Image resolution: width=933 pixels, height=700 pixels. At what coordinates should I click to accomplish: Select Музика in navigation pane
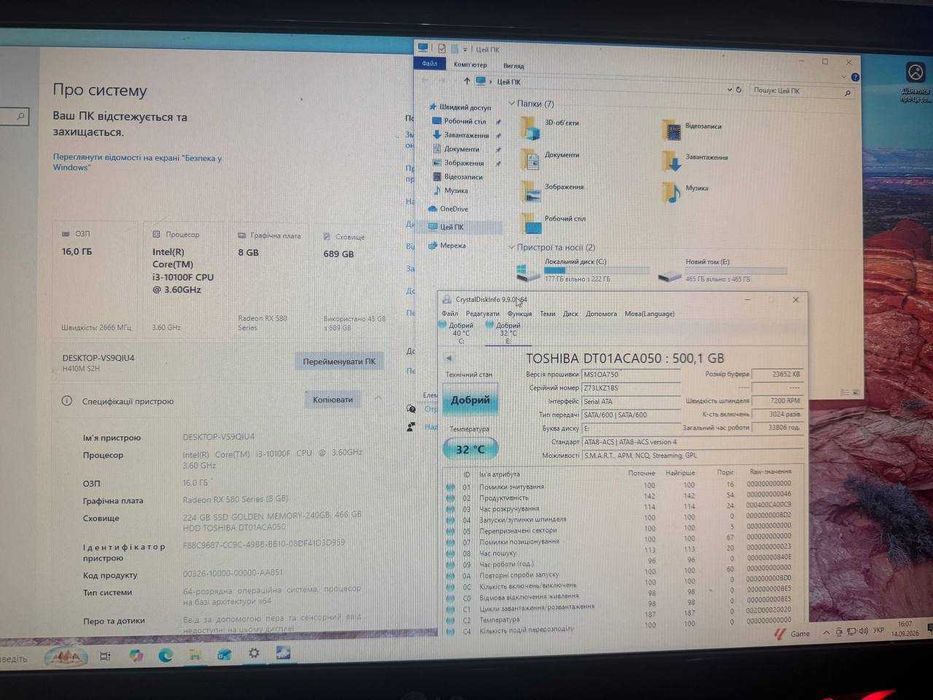click(x=450, y=190)
